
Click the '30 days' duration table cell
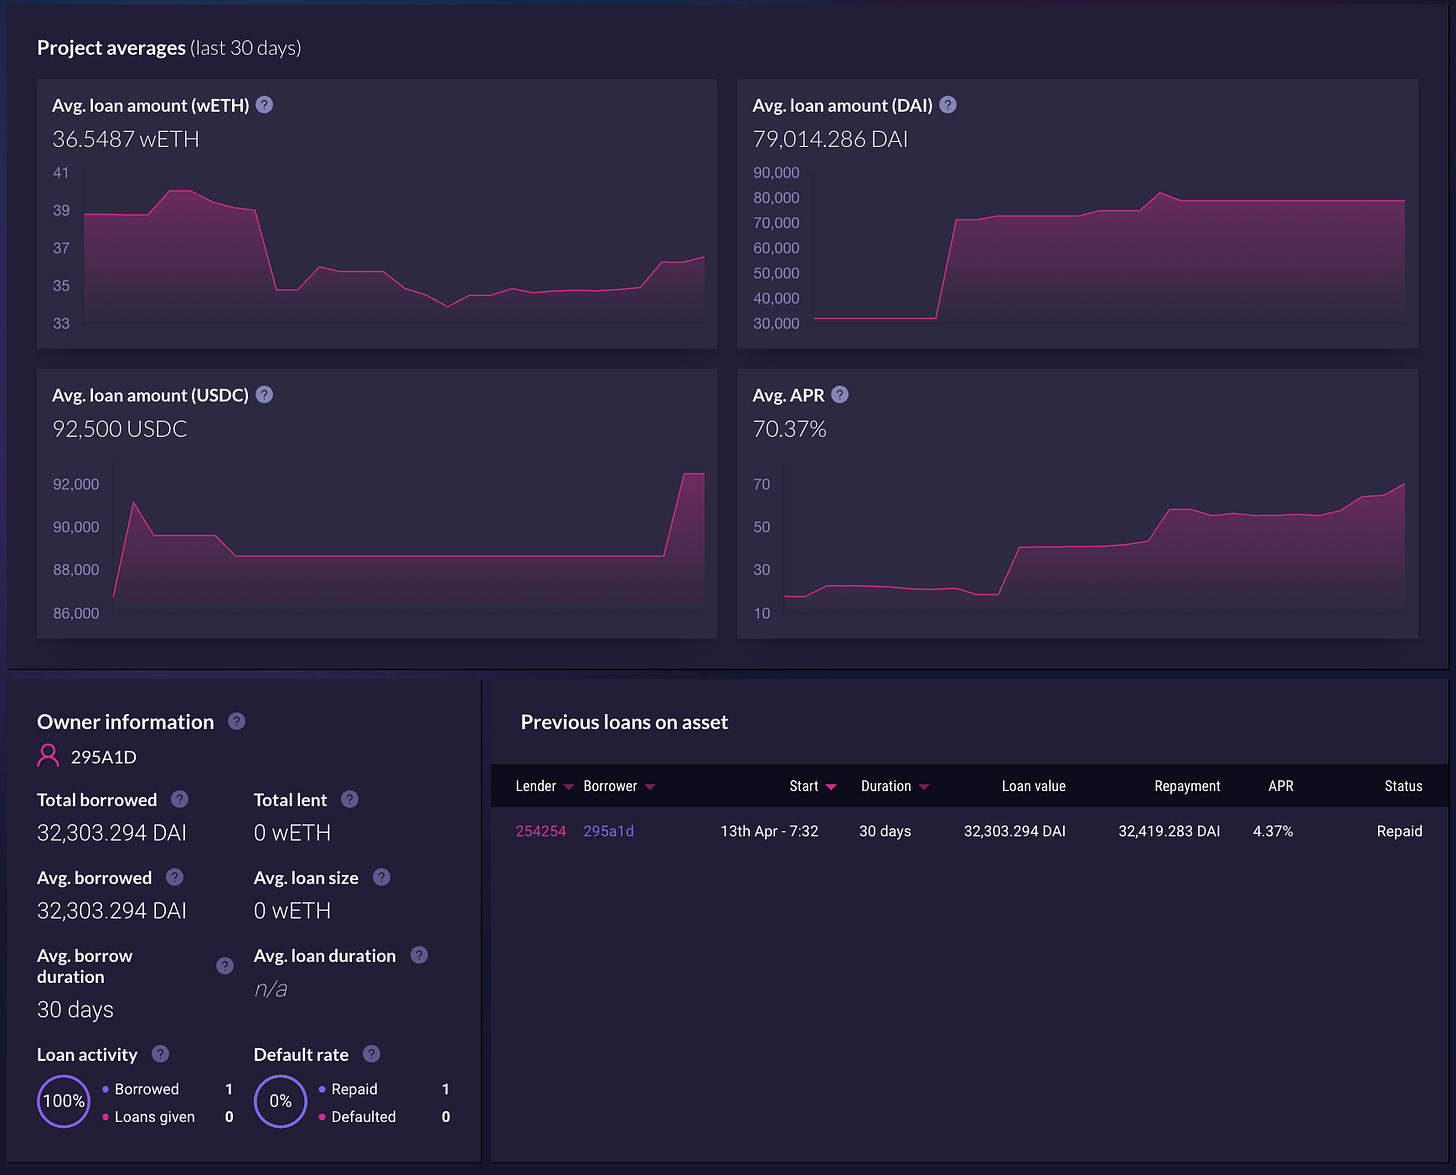[x=885, y=831]
